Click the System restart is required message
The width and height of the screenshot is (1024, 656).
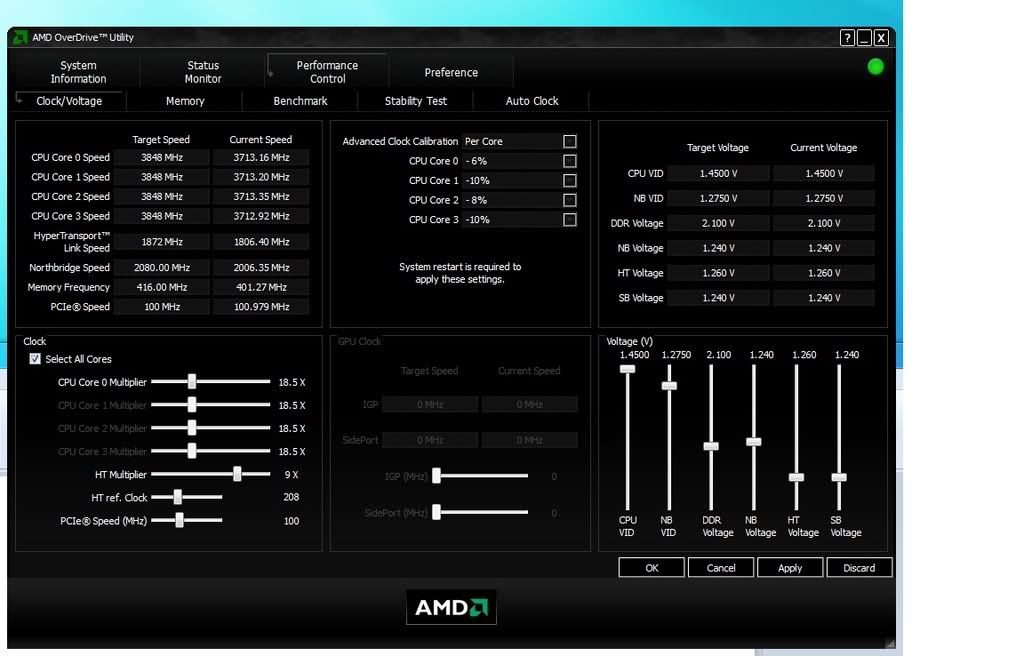pyautogui.click(x=460, y=272)
